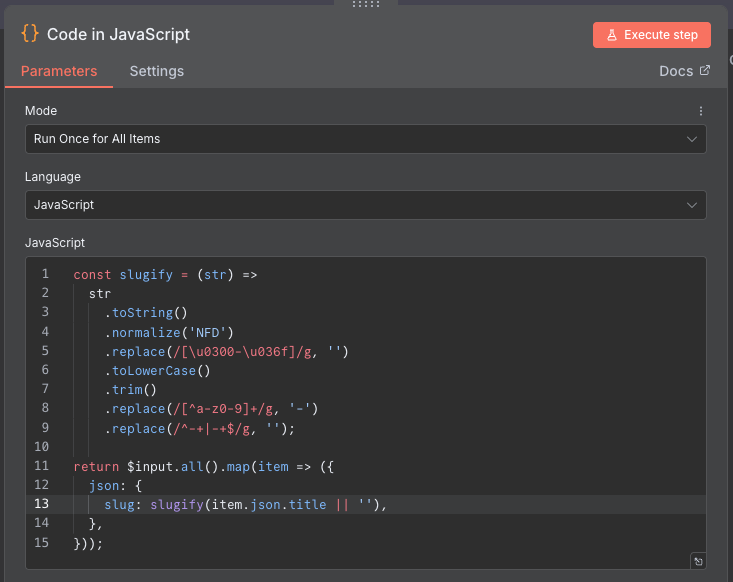Click the '.trim()' call on line 7
The width and height of the screenshot is (733, 582).
click(130, 390)
